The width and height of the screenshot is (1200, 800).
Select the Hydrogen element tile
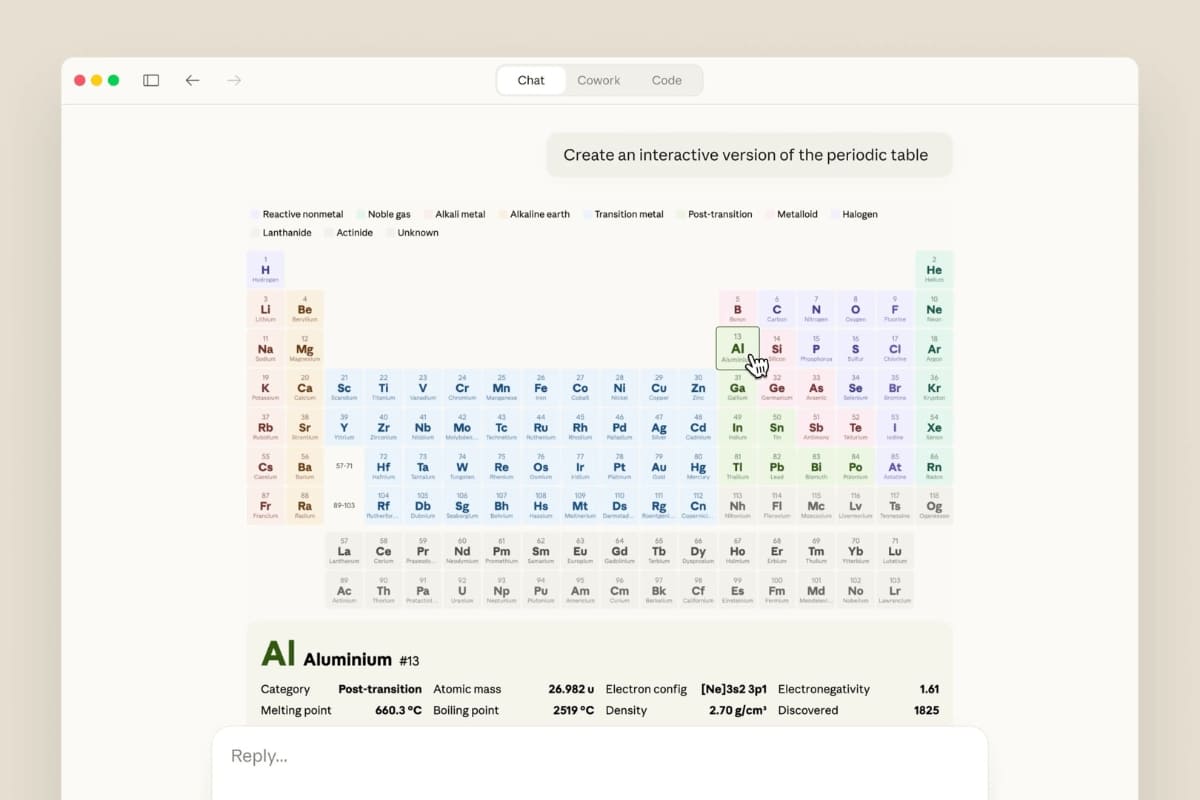pos(265,270)
